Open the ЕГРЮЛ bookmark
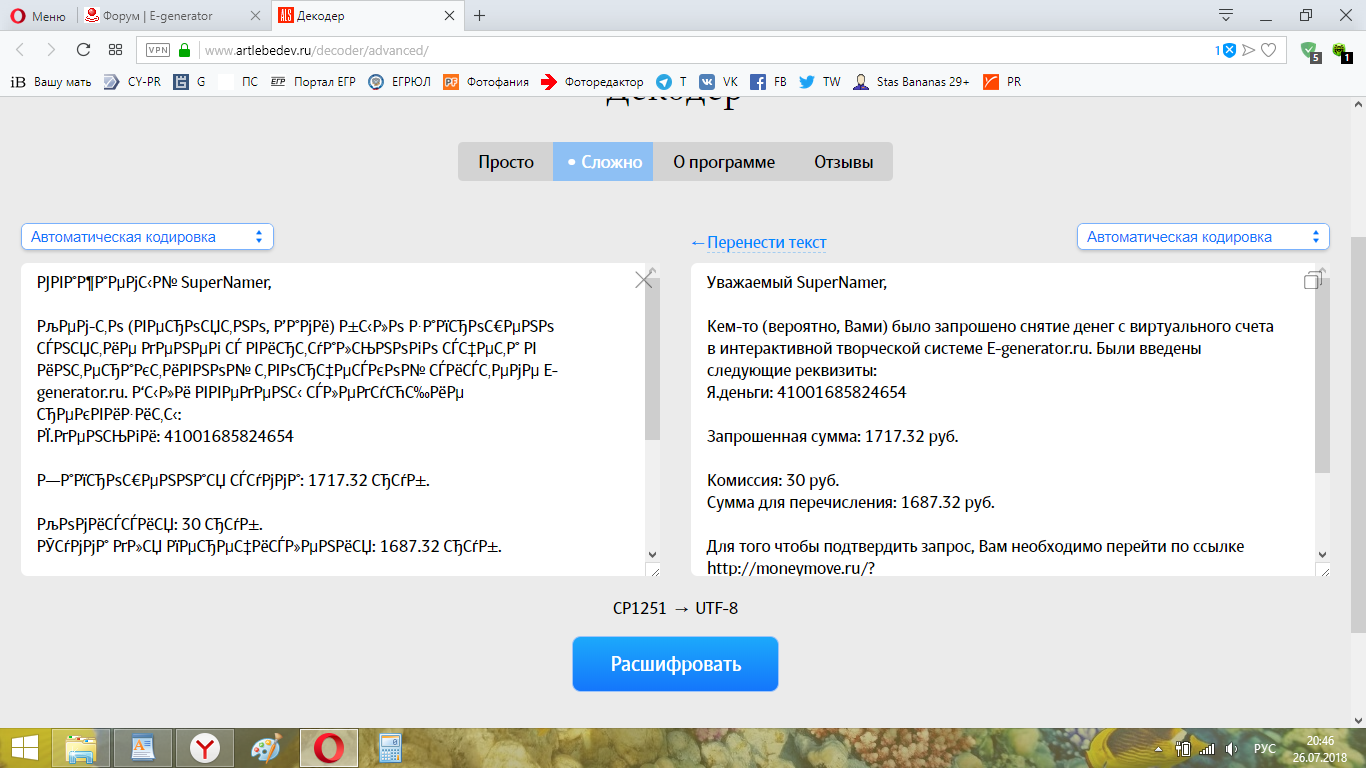The image size is (1366, 768). pyautogui.click(x=399, y=82)
